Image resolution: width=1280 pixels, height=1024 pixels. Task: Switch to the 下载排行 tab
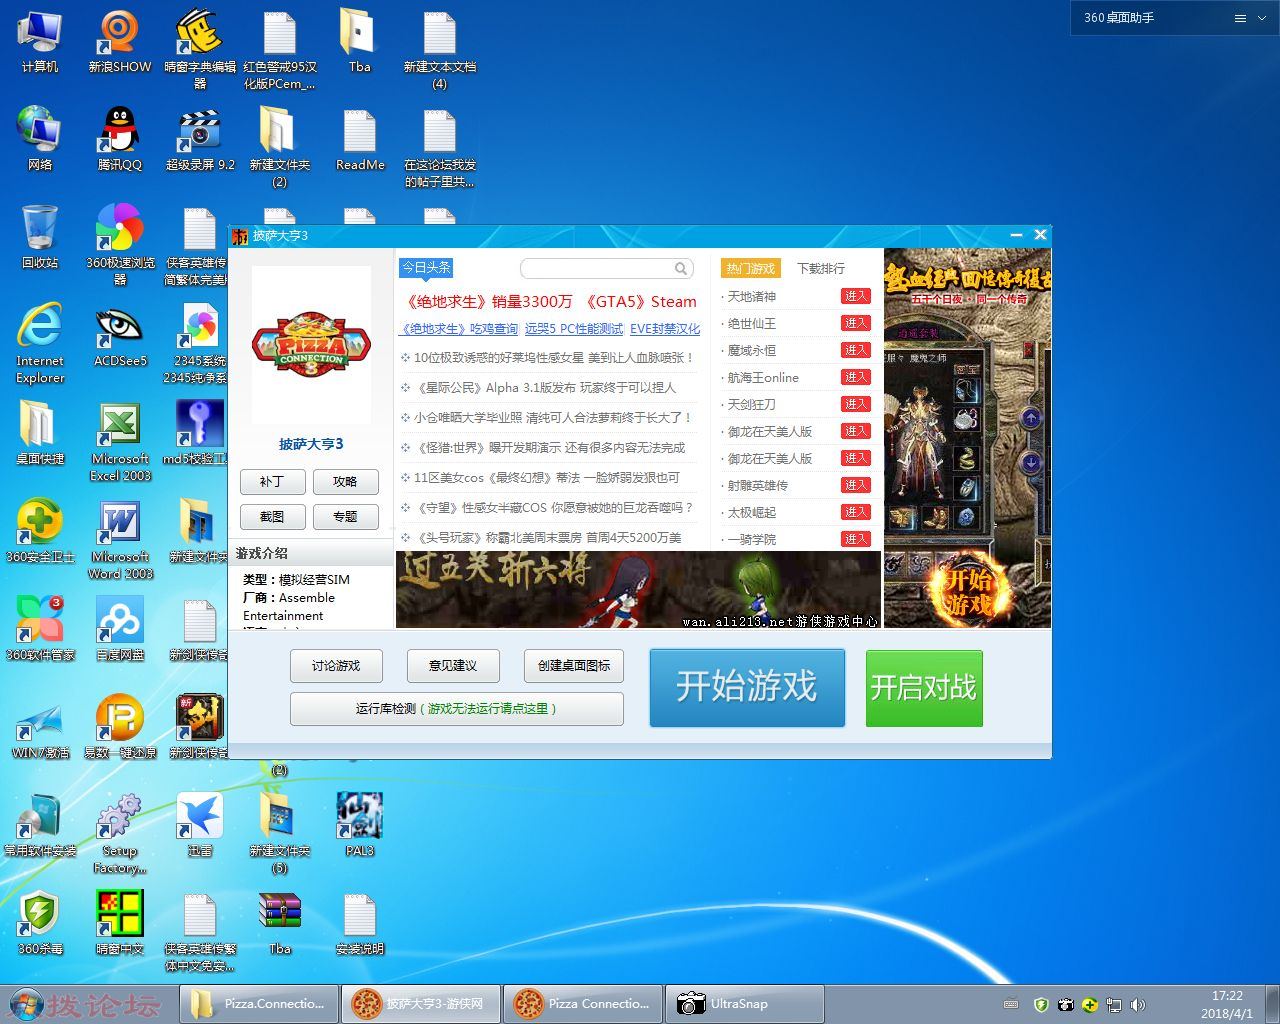[x=821, y=268]
